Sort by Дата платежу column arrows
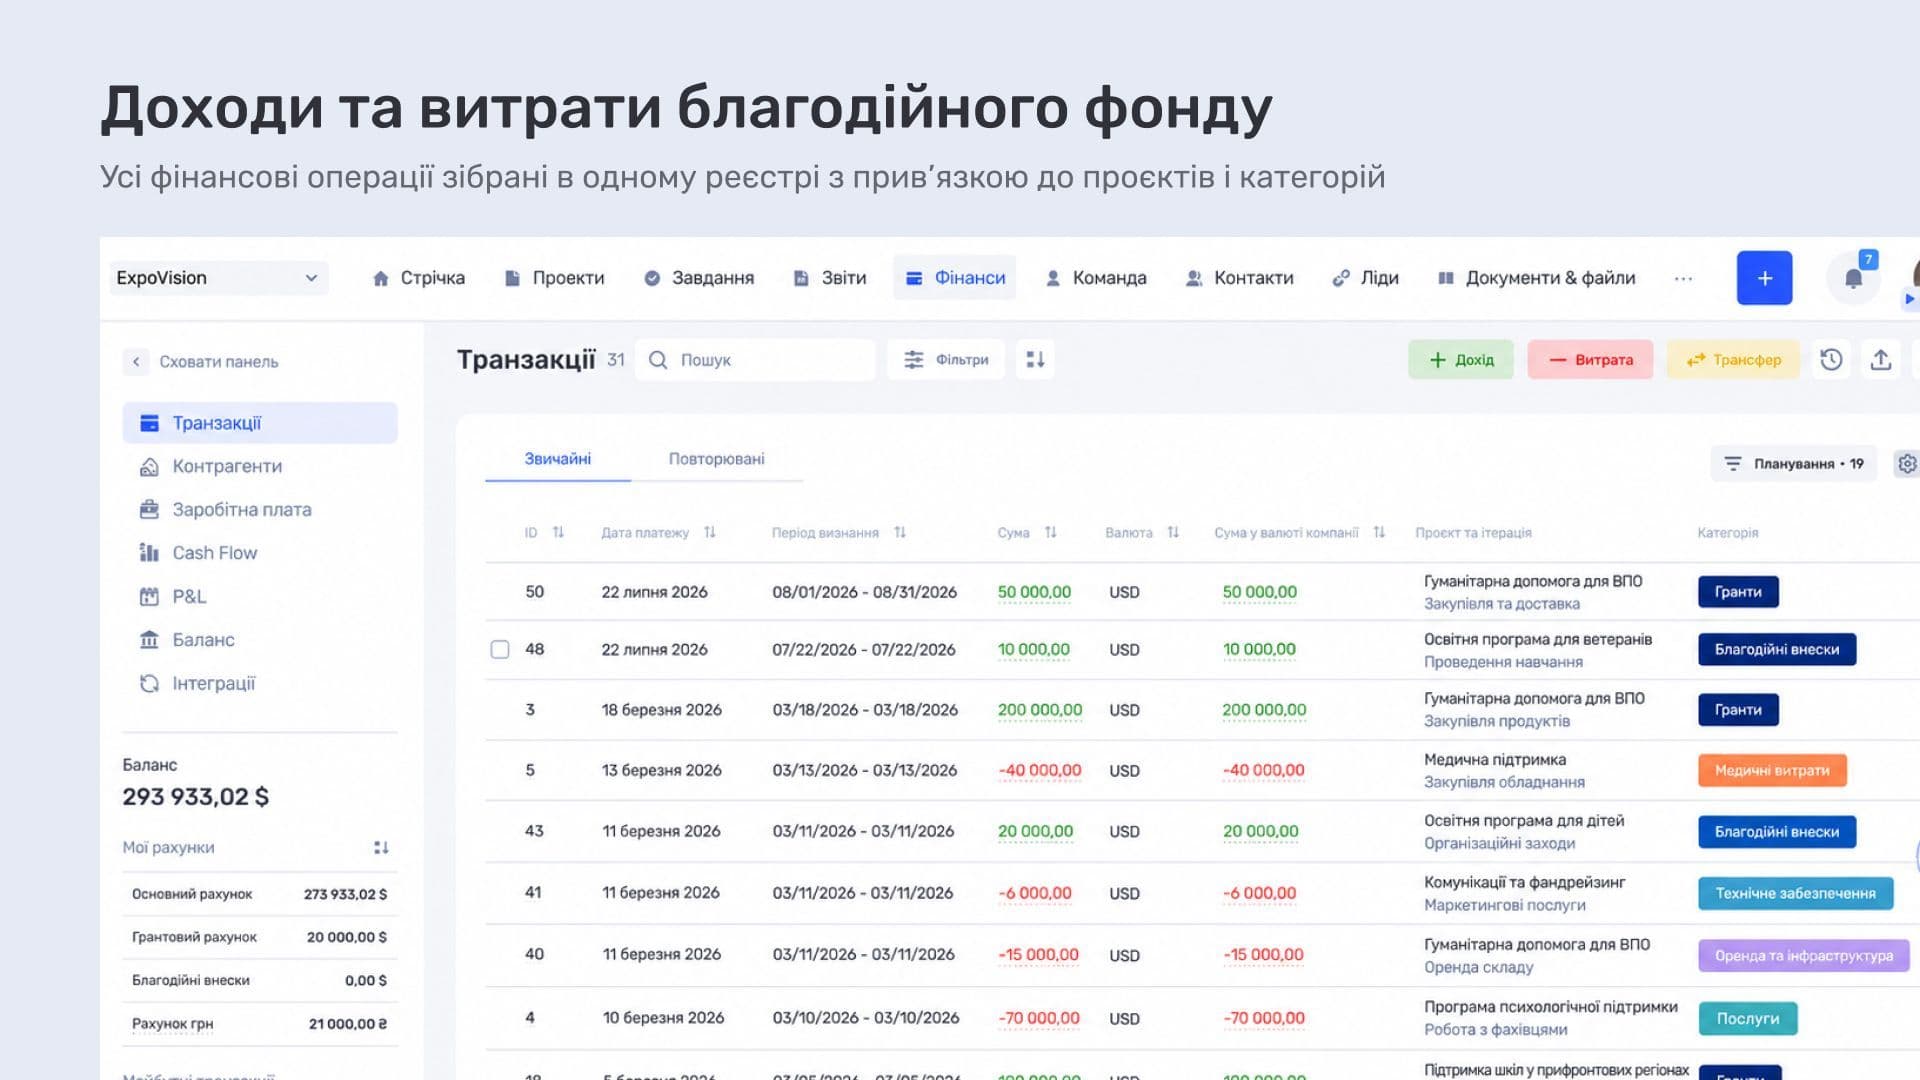This screenshot has height=1080, width=1920. coord(709,533)
